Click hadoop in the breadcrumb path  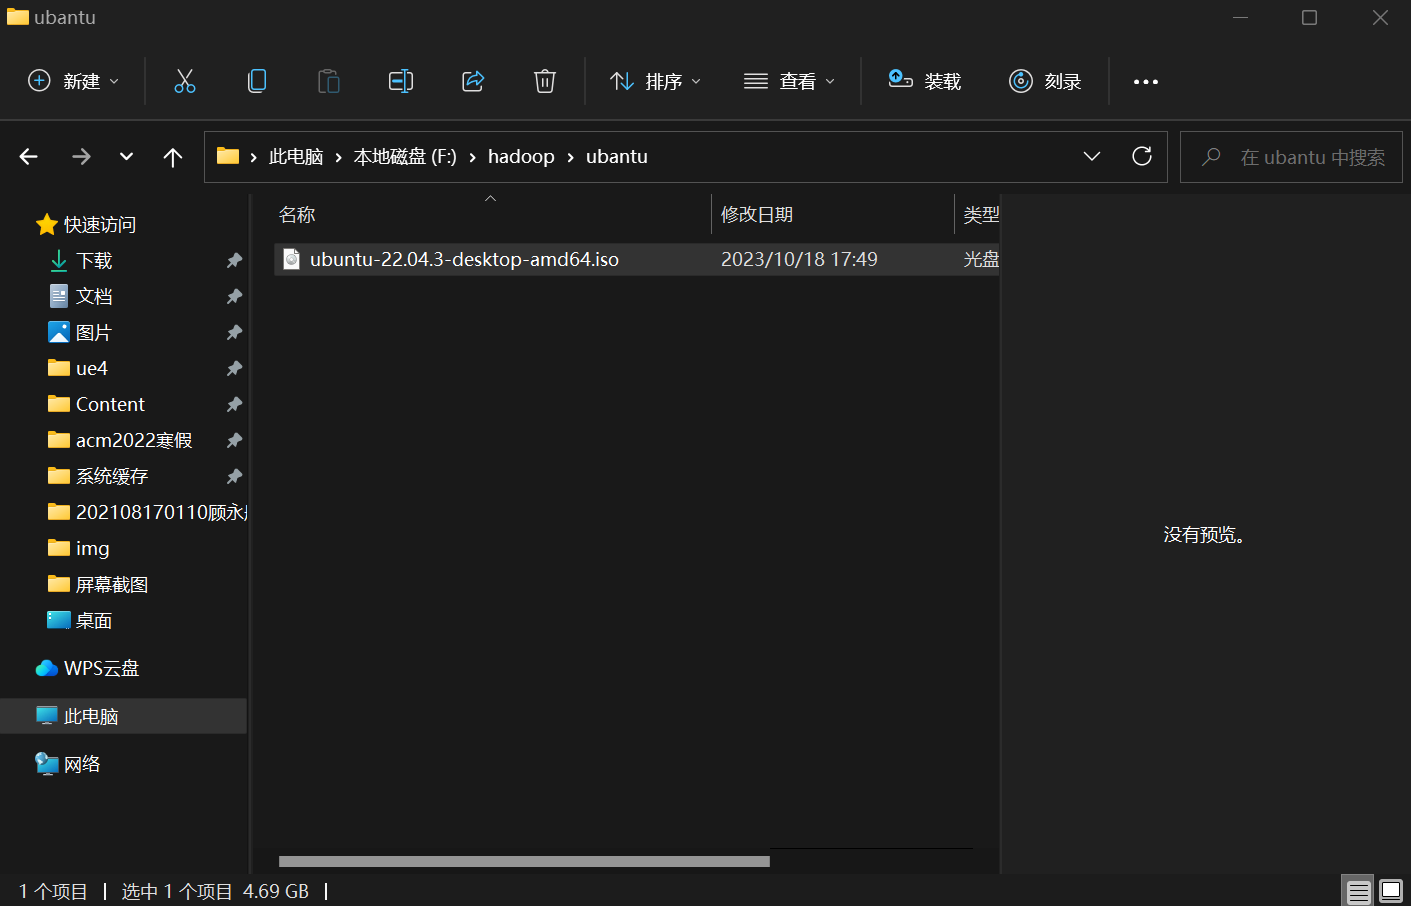521,157
